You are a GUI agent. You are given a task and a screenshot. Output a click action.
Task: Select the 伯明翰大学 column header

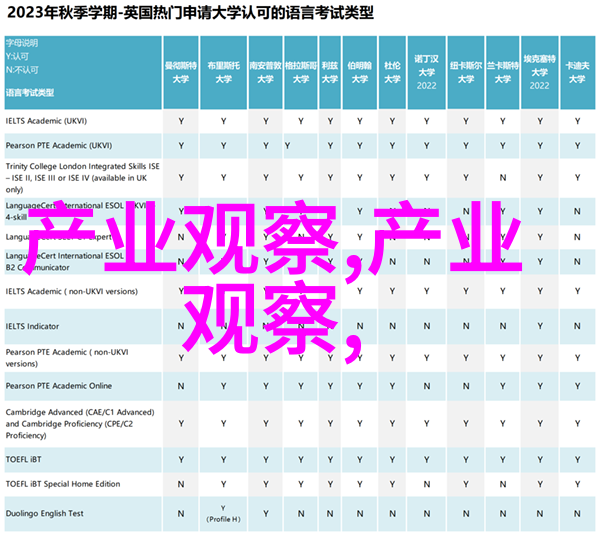click(x=360, y=72)
